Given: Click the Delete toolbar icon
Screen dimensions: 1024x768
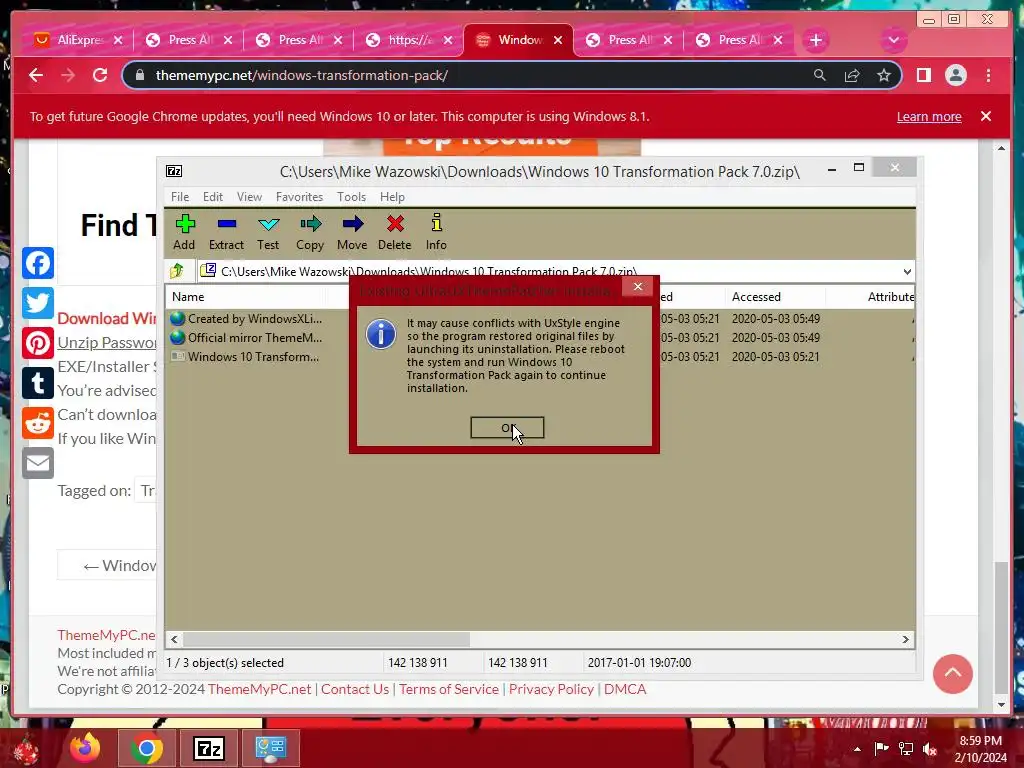Looking at the screenshot, I should point(394,232).
